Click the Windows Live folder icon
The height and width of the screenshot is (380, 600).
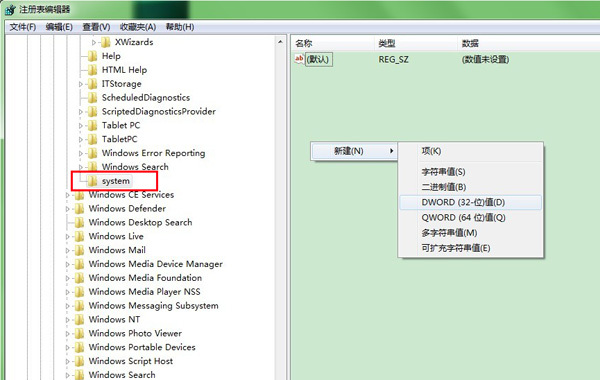click(x=79, y=236)
